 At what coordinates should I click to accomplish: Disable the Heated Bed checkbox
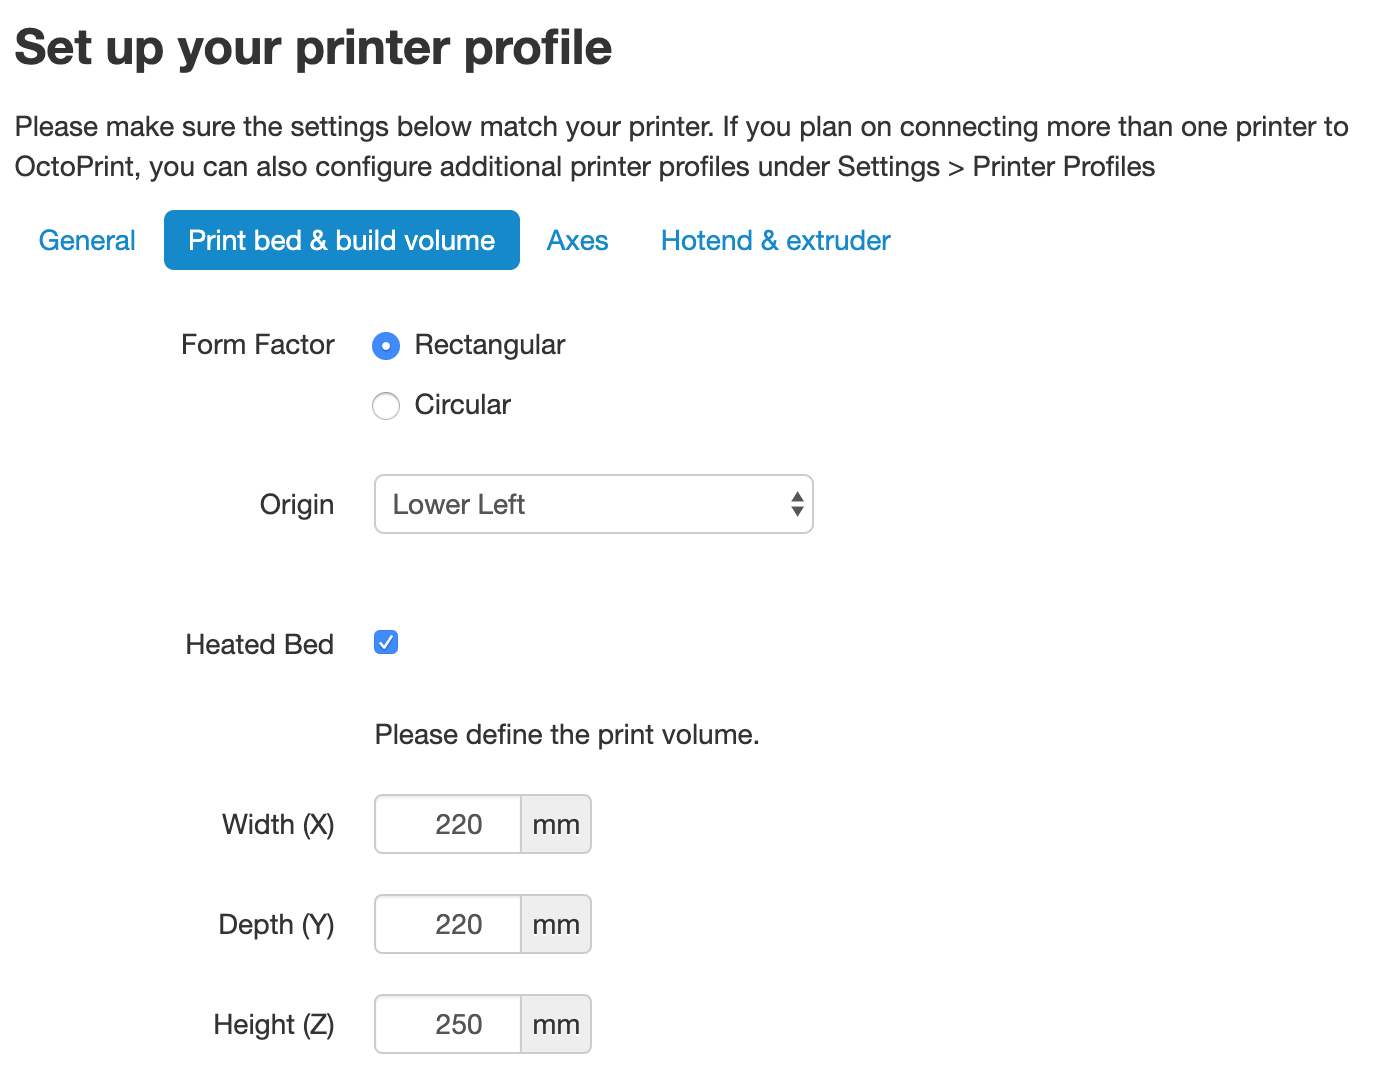click(386, 642)
